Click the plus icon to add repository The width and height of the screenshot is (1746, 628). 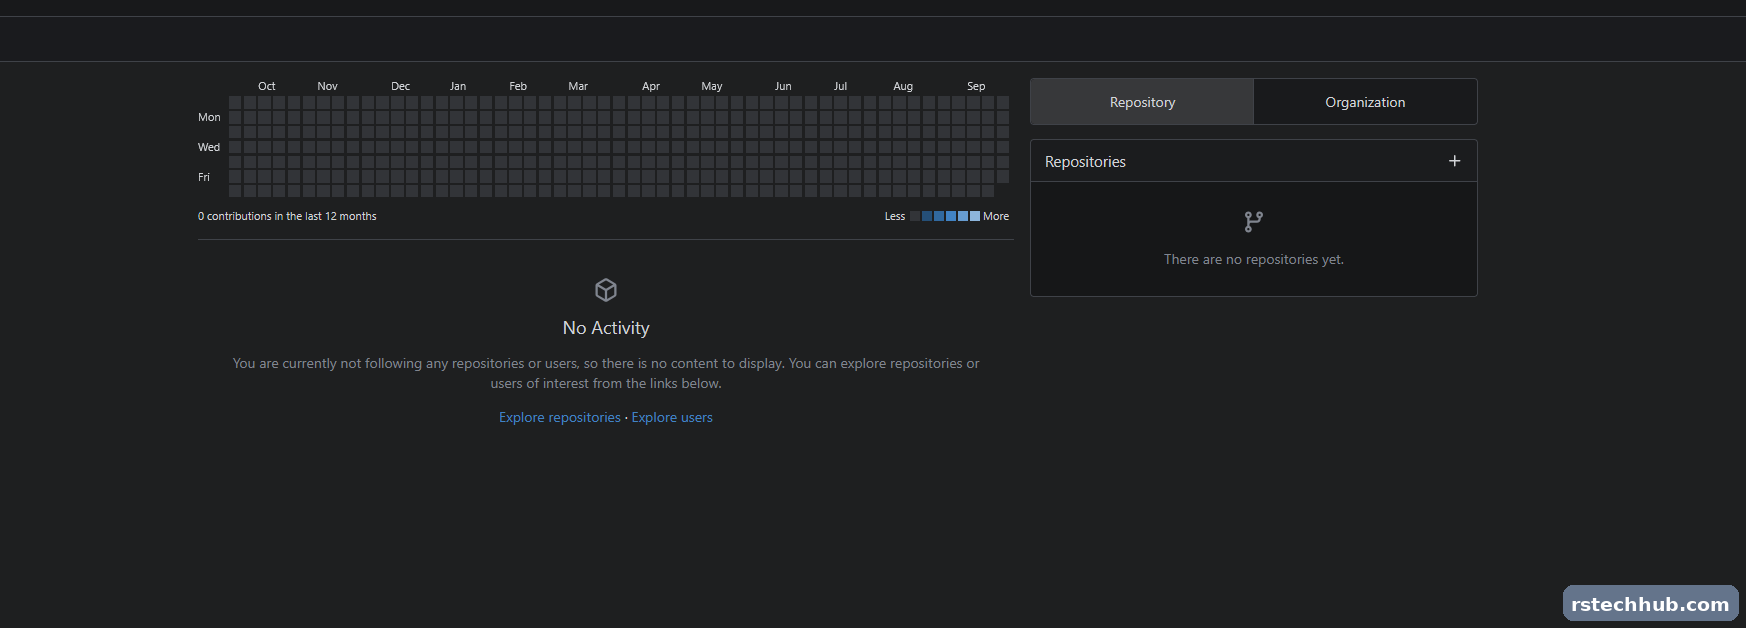tap(1454, 161)
